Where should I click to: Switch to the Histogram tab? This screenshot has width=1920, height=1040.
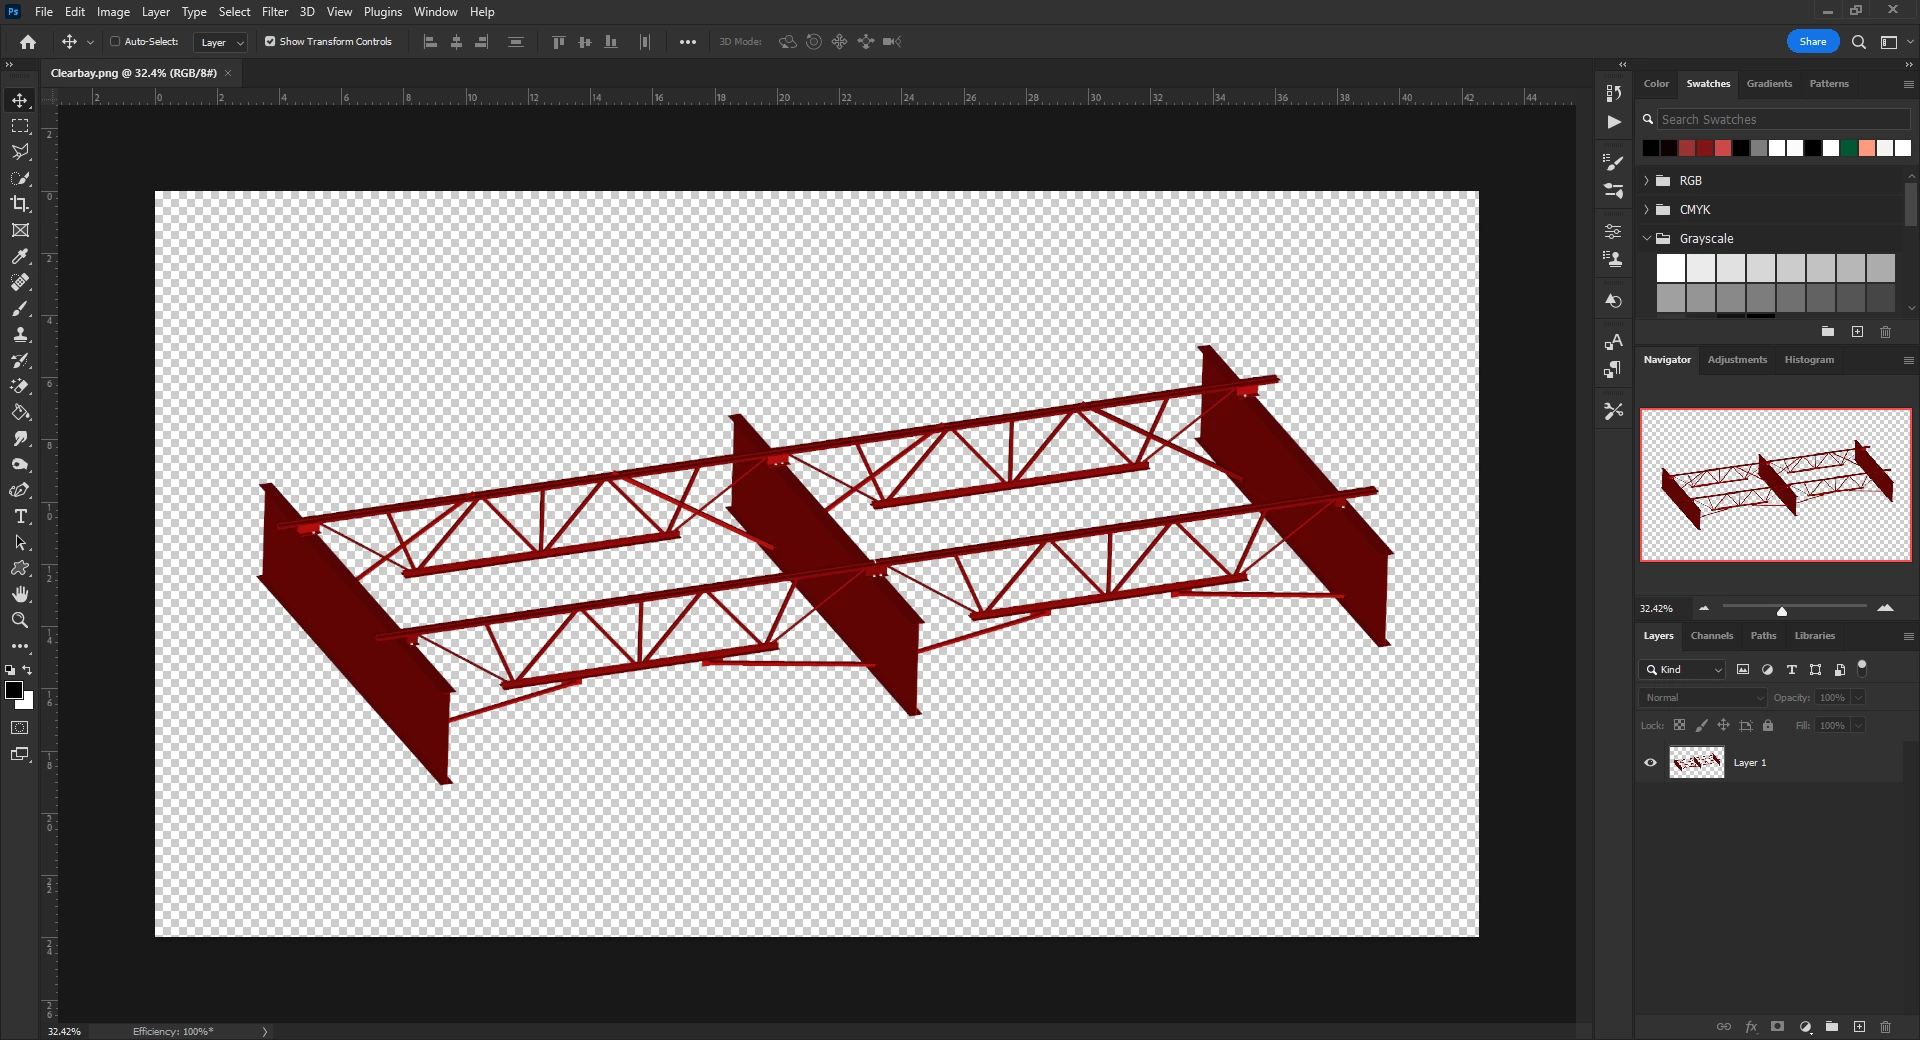pos(1809,360)
